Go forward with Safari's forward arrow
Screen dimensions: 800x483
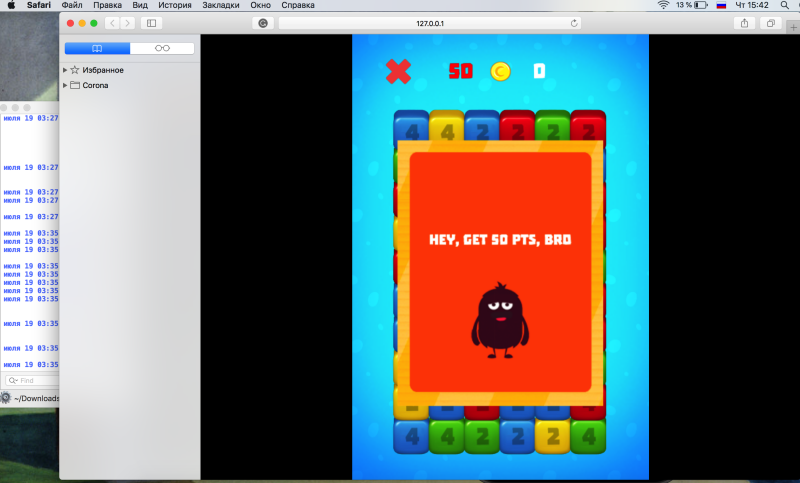[x=128, y=23]
